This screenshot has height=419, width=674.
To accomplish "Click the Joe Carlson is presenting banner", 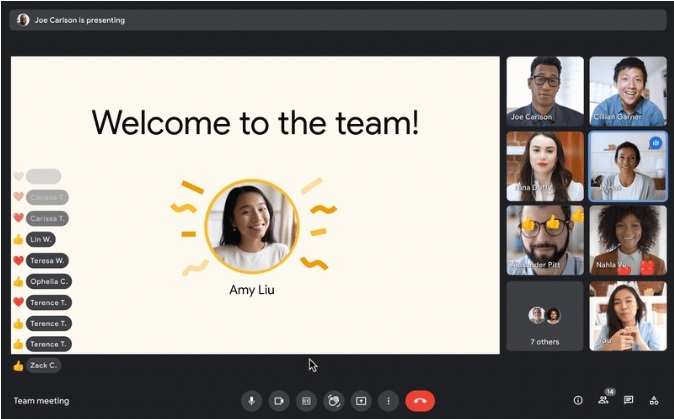I will 338,20.
